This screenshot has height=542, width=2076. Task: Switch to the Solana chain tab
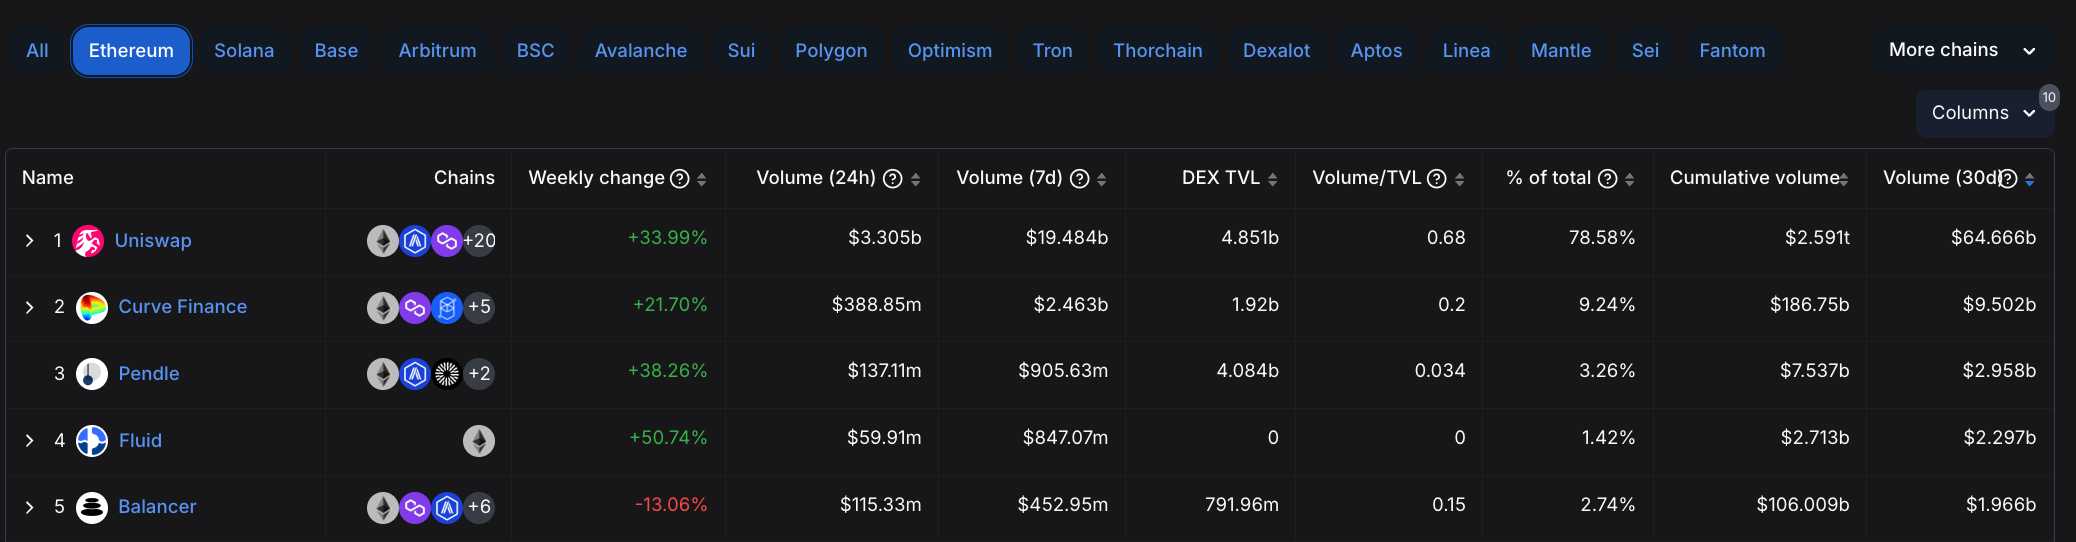click(x=244, y=51)
